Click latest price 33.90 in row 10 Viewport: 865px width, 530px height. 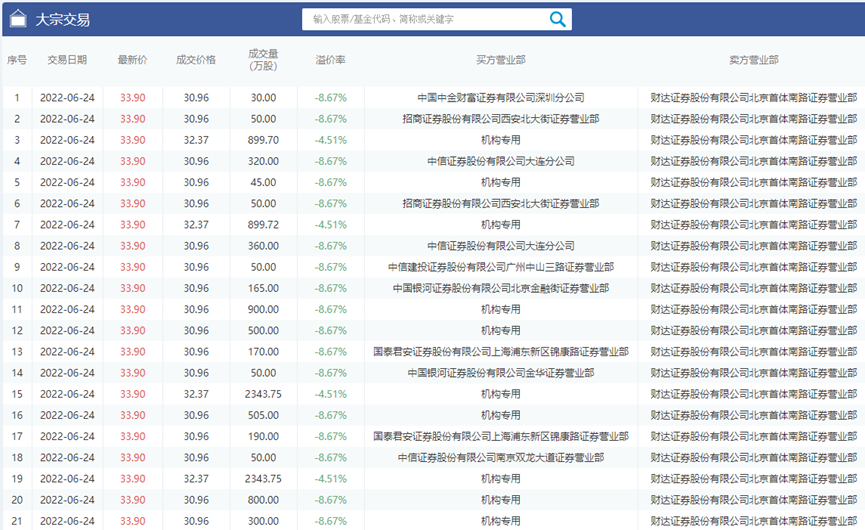(x=132, y=288)
